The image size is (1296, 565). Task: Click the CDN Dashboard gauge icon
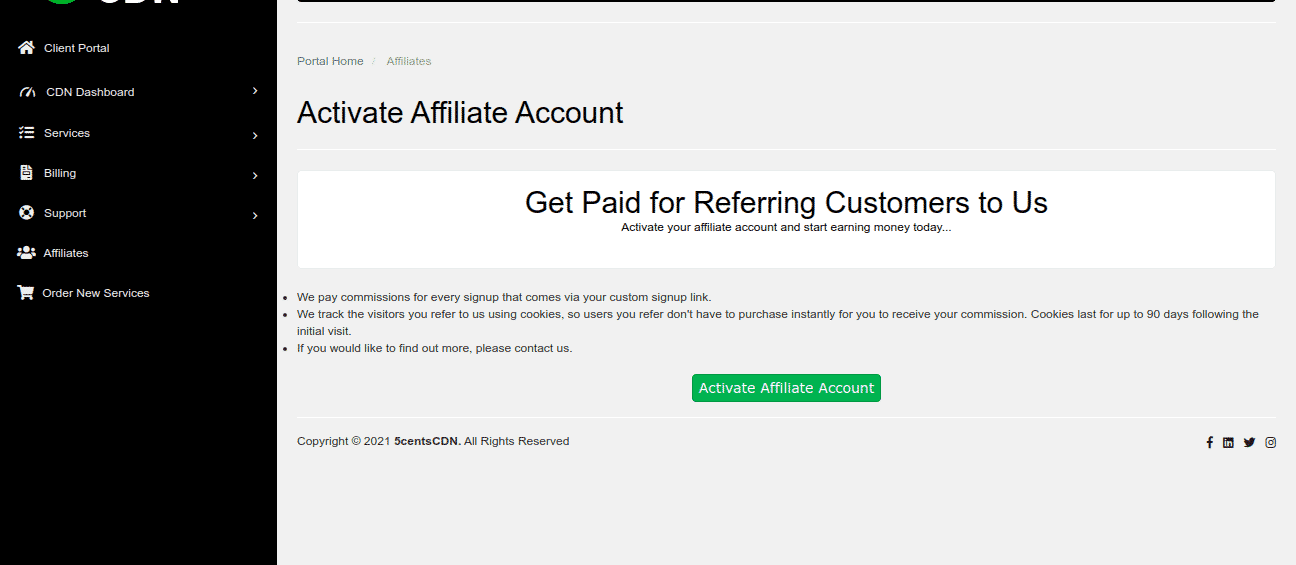27,92
